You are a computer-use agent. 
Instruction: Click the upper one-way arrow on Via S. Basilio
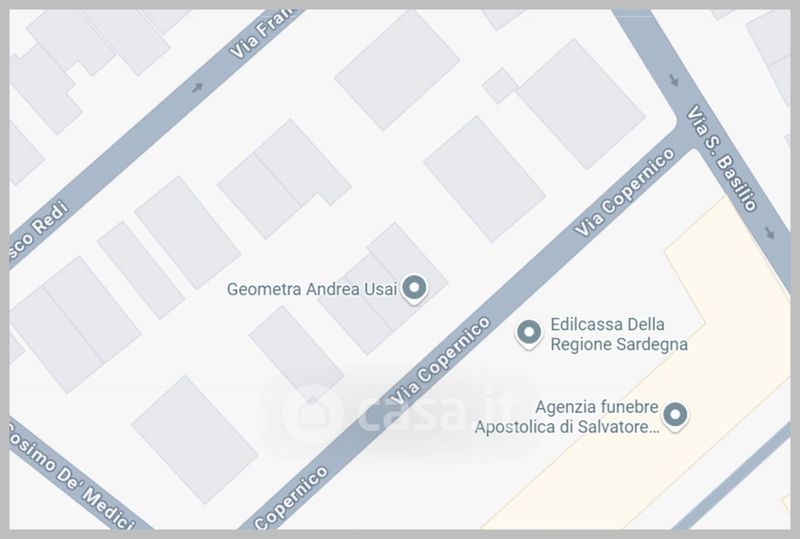(674, 80)
